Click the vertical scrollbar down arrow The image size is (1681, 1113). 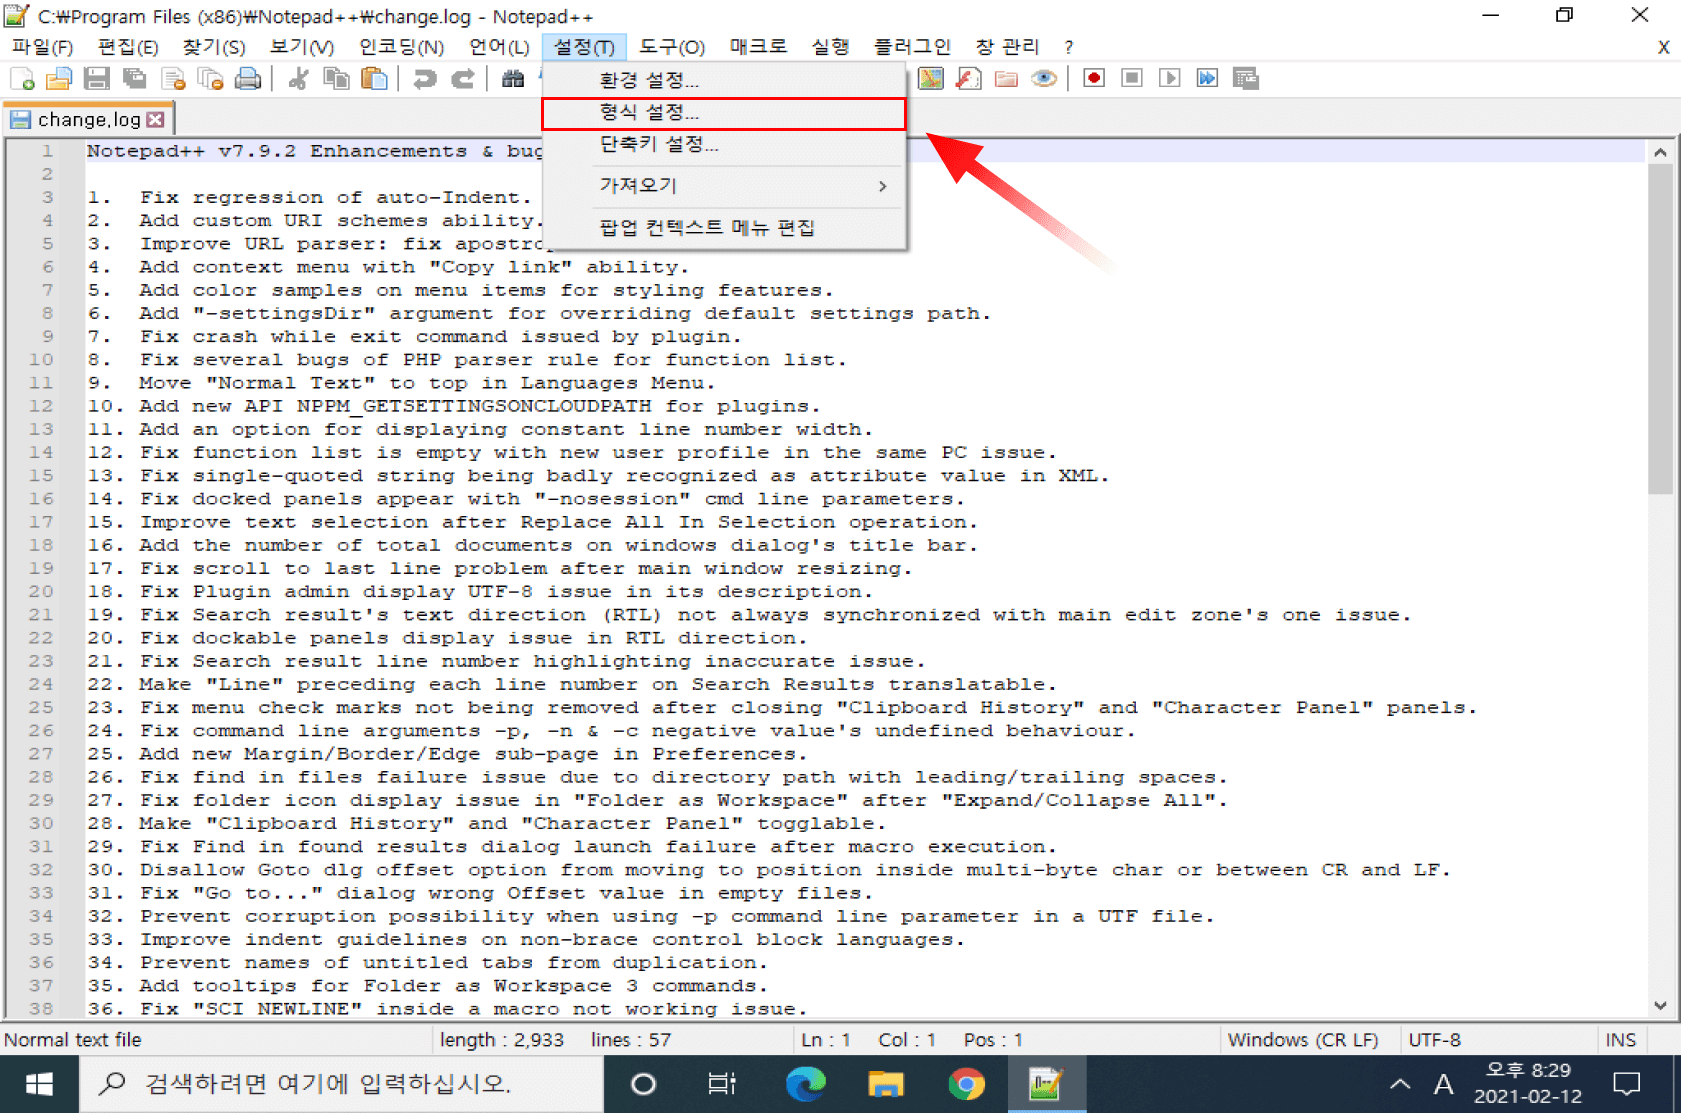1660,1006
